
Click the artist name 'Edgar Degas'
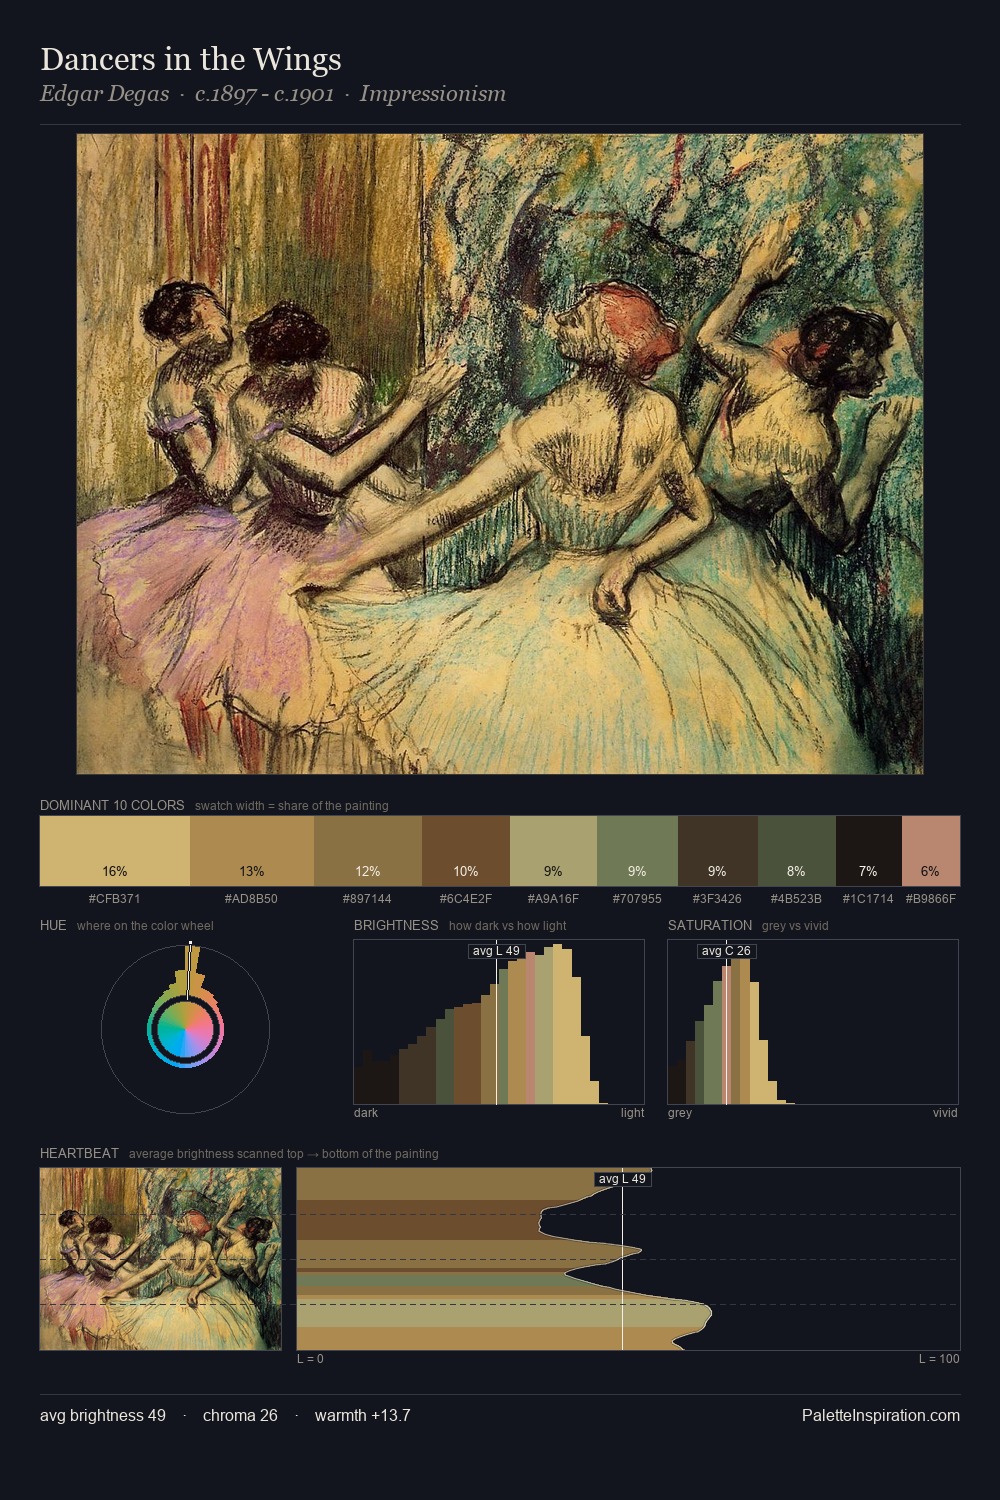[104, 94]
